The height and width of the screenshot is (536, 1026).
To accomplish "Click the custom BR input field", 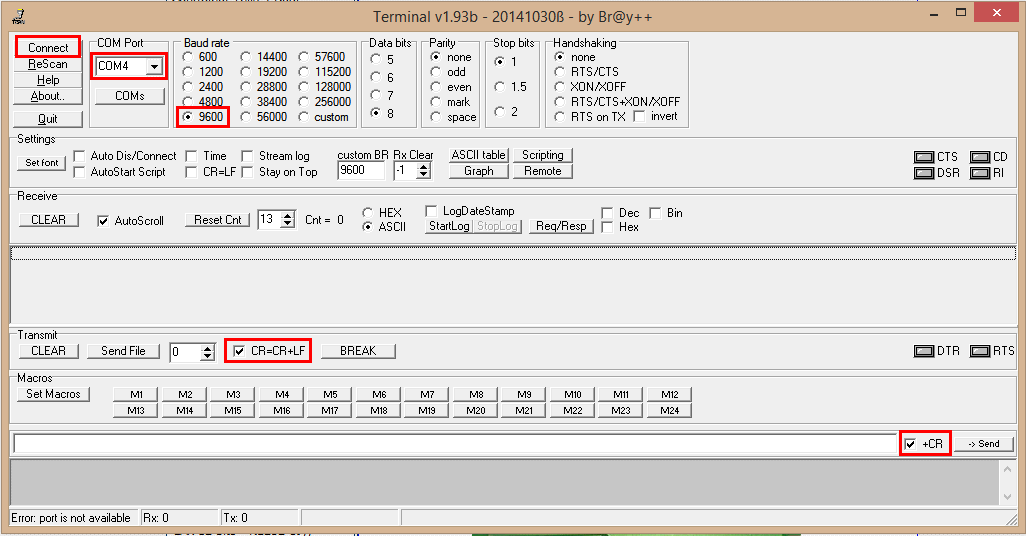I will (x=361, y=171).
